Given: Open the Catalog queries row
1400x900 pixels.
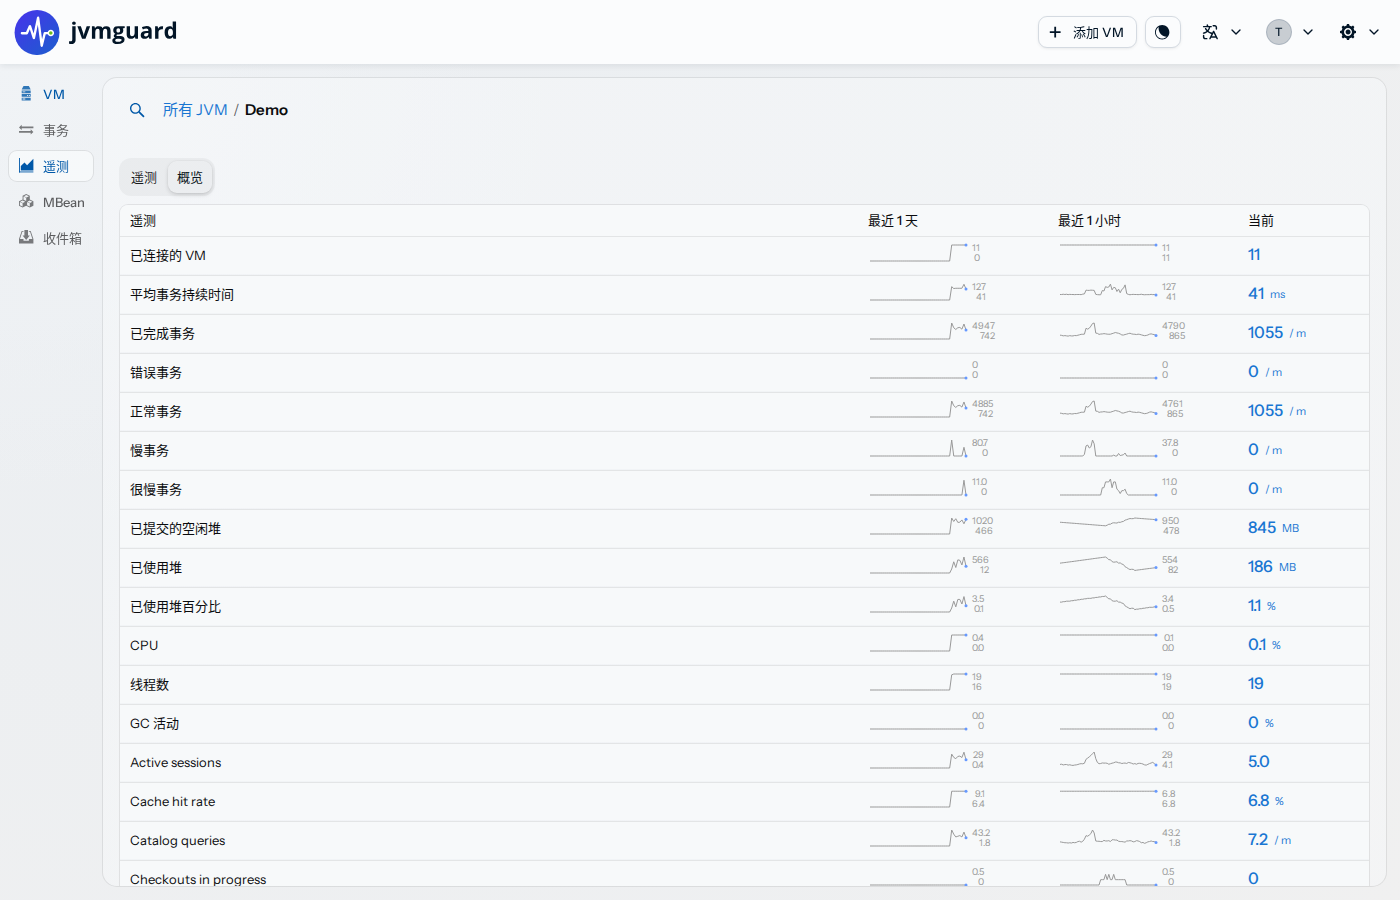Looking at the screenshot, I should (x=745, y=841).
